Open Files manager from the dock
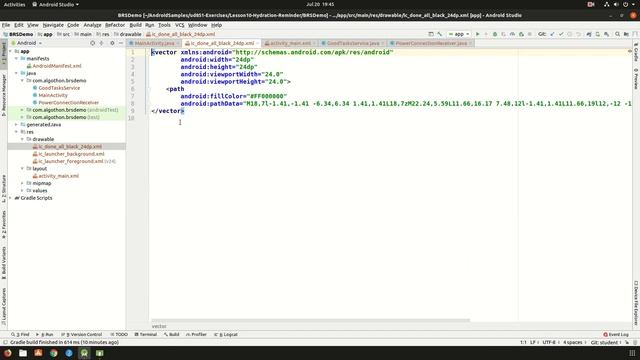The height and width of the screenshot is (360, 640). pos(23,353)
